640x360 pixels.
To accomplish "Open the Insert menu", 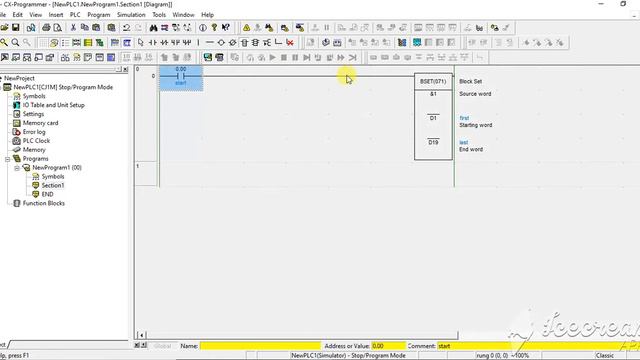I will (56, 15).
